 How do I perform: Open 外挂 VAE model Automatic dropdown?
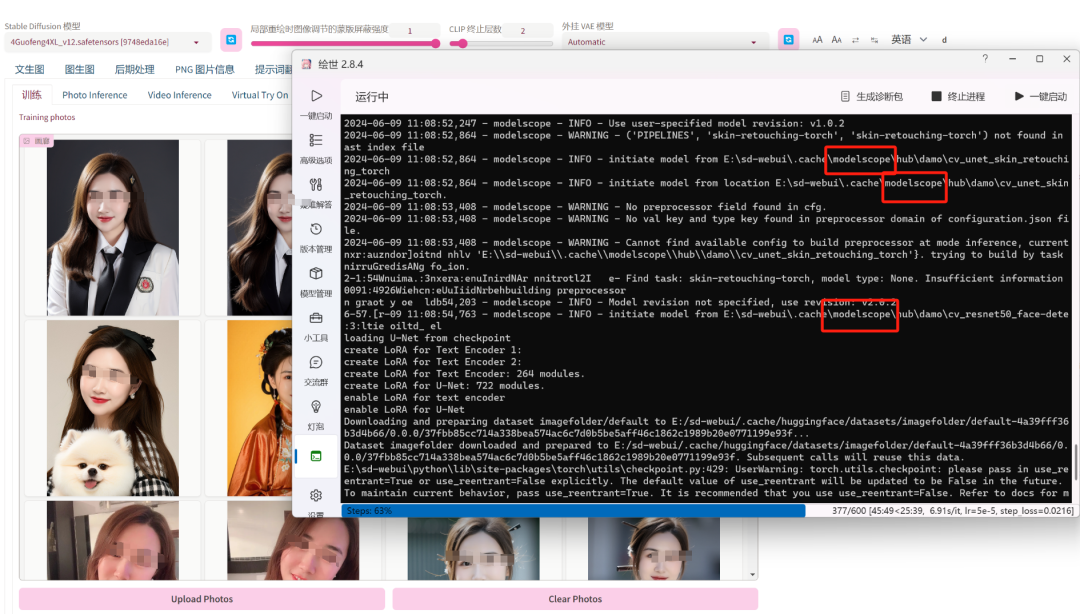click(665, 42)
